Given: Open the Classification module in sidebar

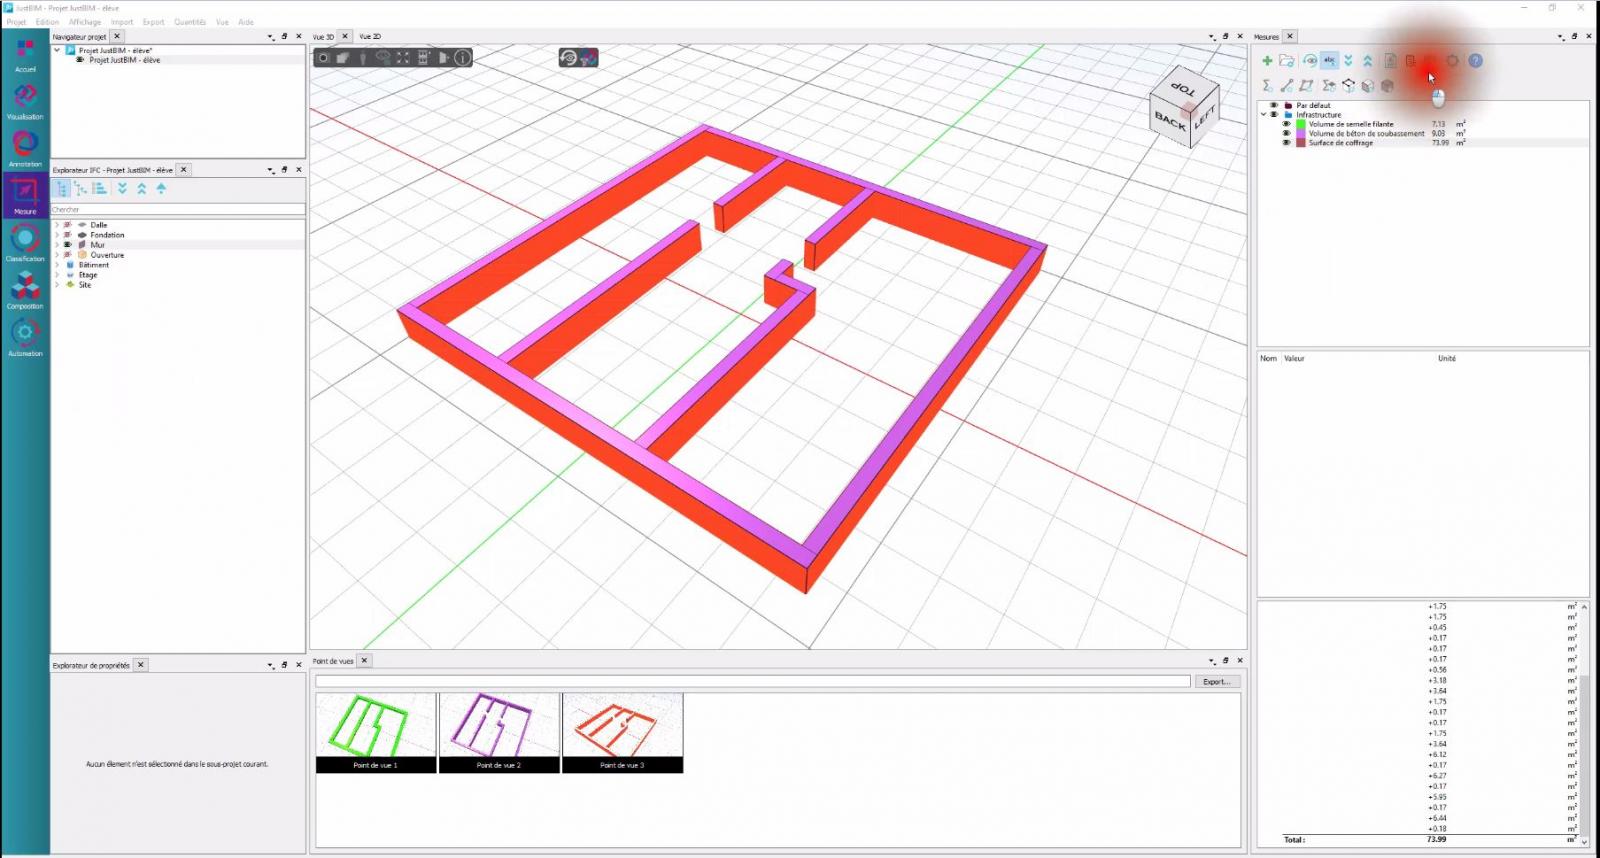Looking at the screenshot, I should point(25,241).
